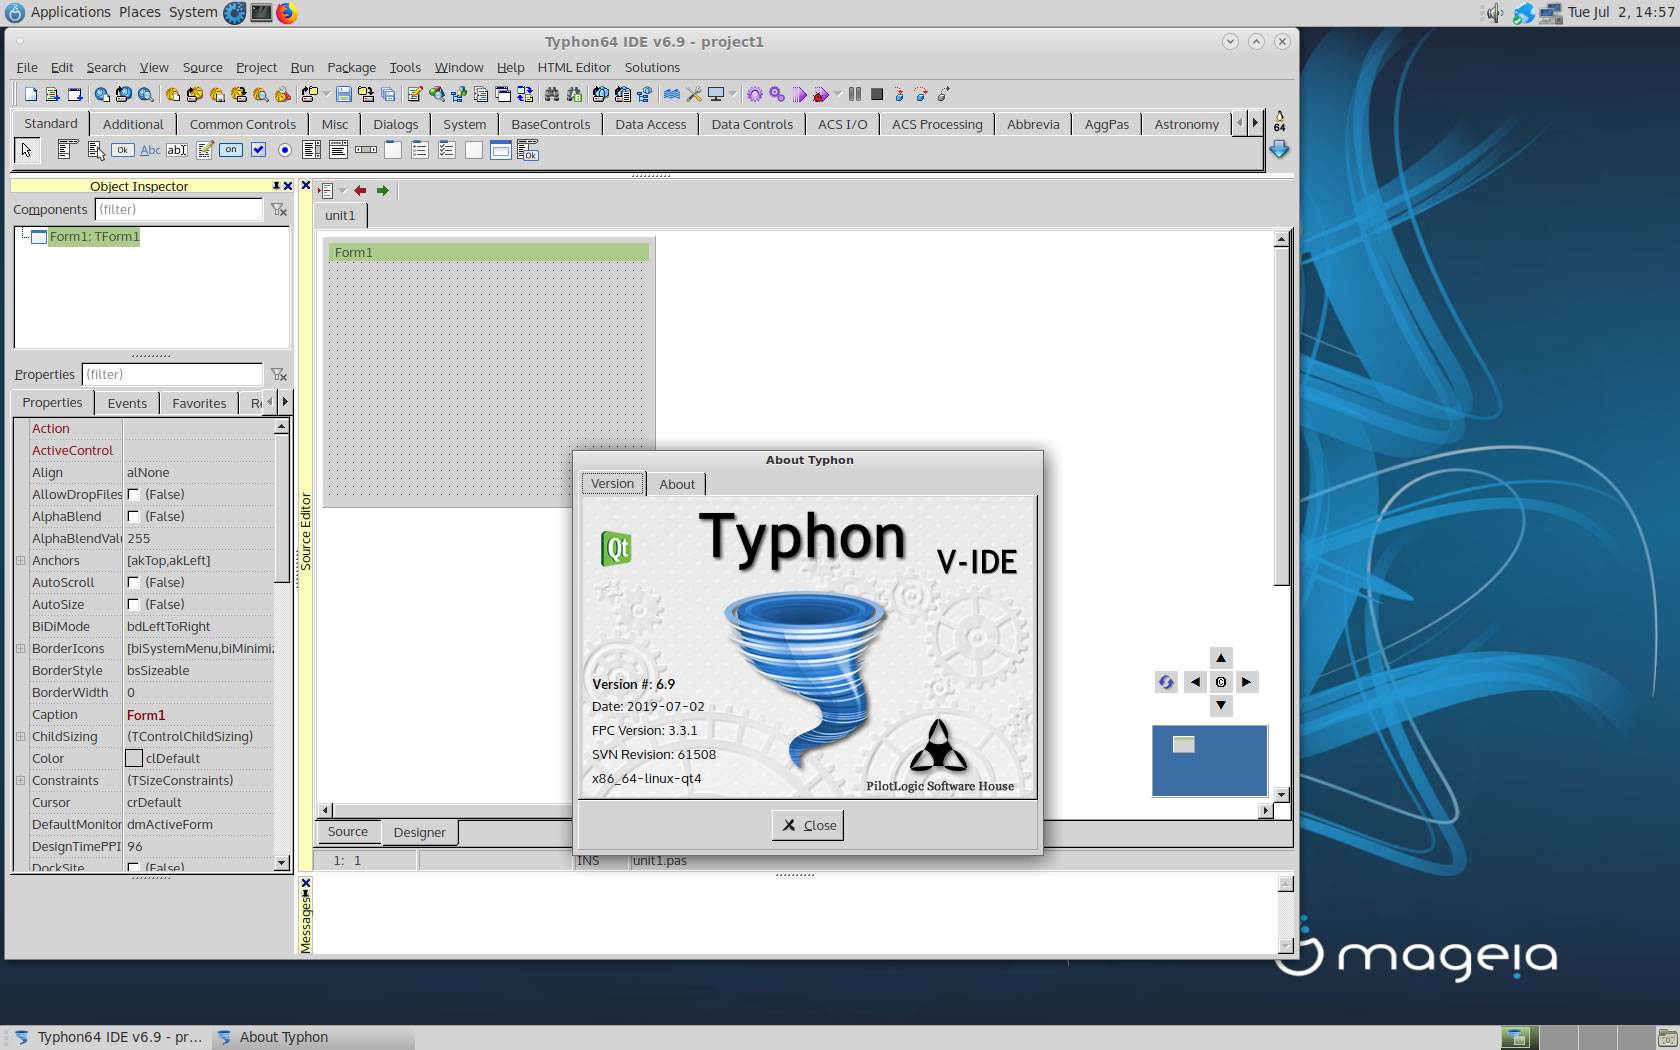
Task: Switch to the Source tab
Action: pos(347,831)
